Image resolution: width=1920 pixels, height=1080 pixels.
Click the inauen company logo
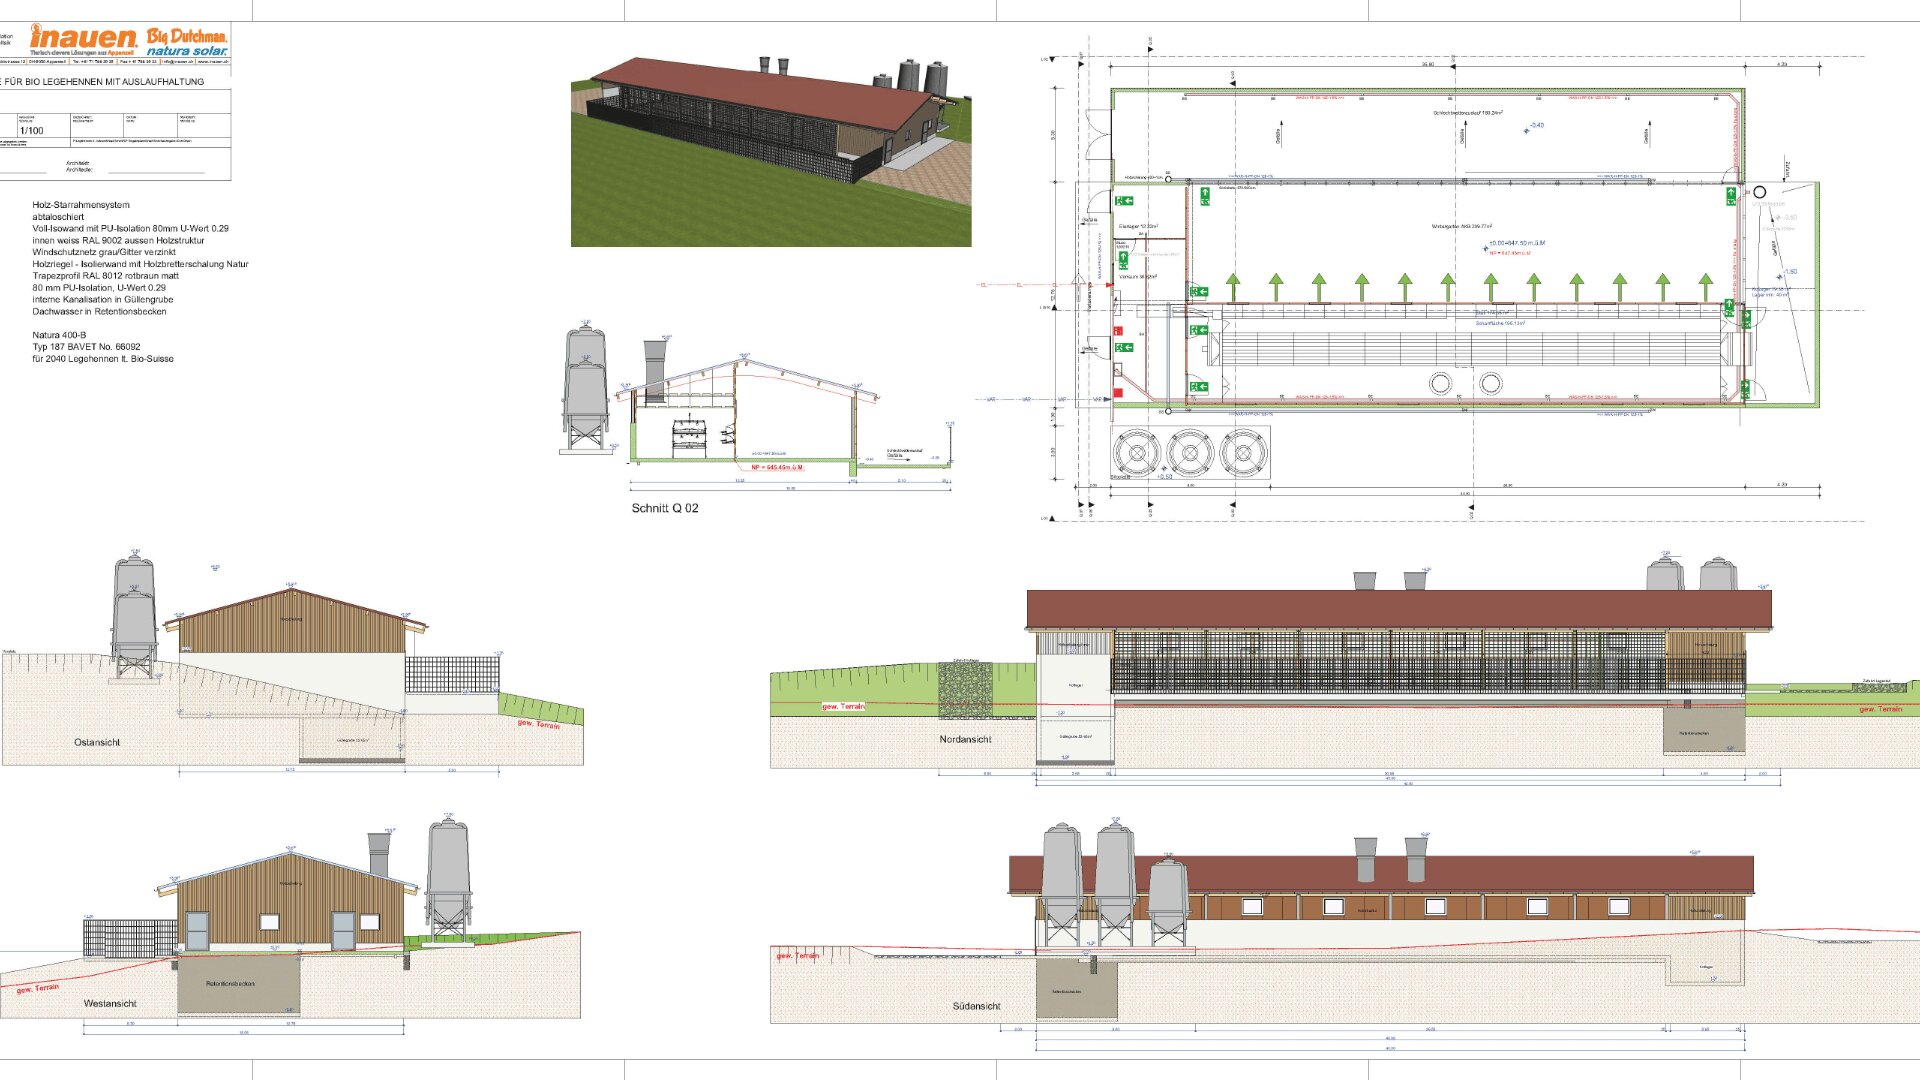[x=85, y=40]
